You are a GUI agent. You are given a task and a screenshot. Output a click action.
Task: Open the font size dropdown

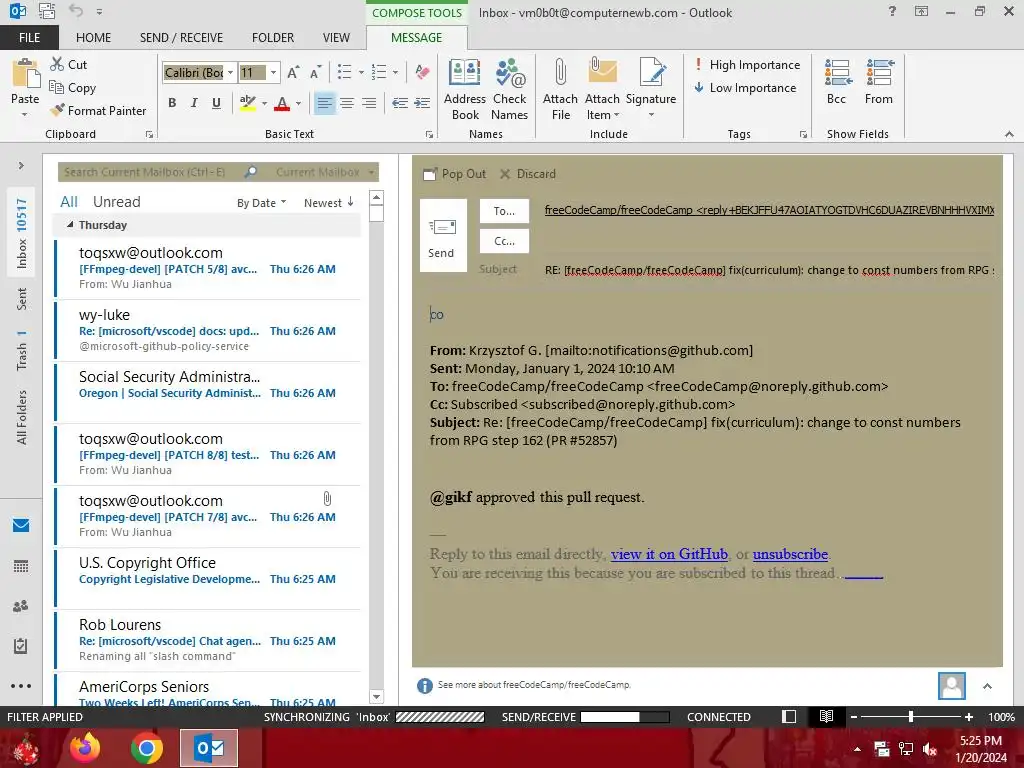point(274,72)
